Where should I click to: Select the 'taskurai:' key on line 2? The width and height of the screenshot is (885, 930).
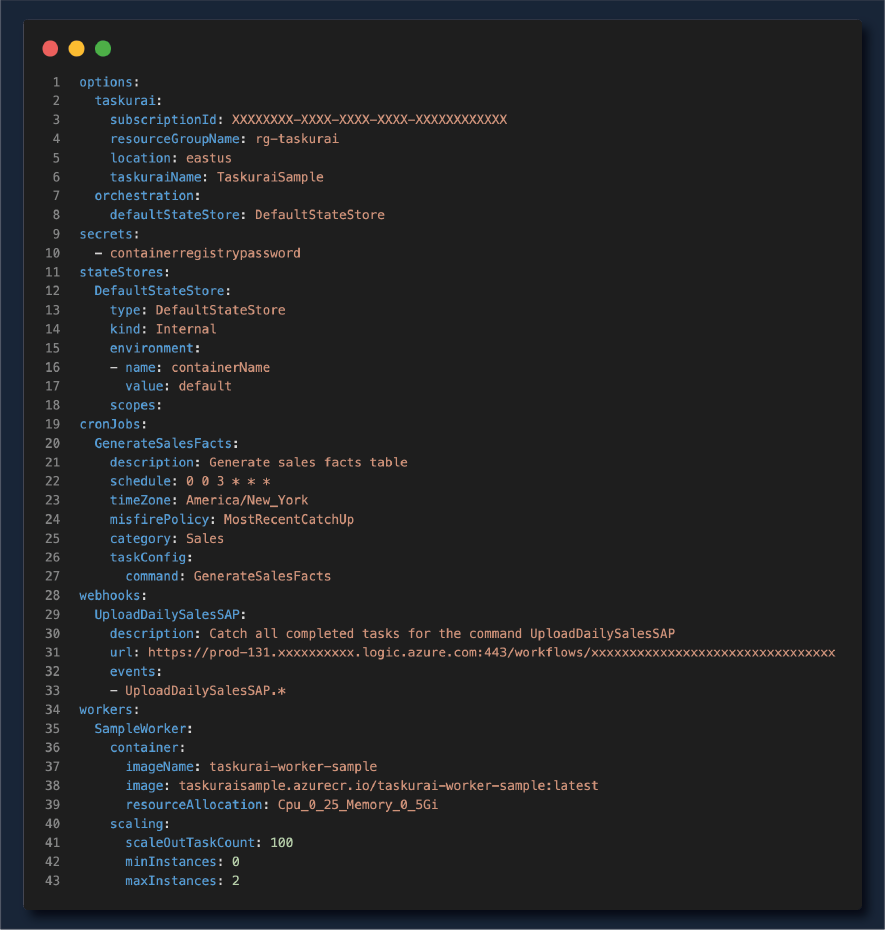(x=128, y=101)
